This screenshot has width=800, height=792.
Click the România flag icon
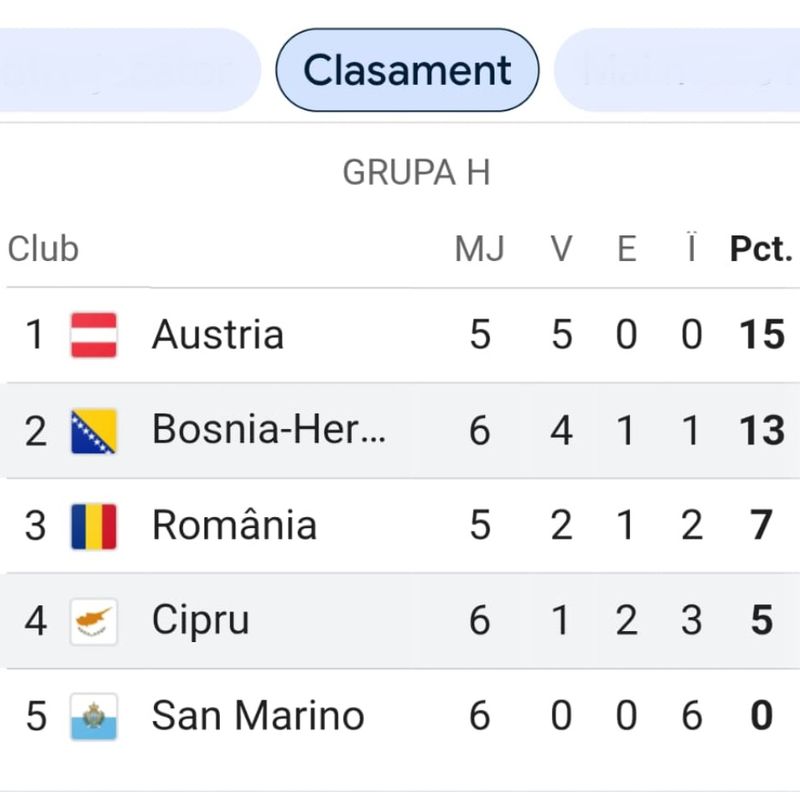click(94, 526)
